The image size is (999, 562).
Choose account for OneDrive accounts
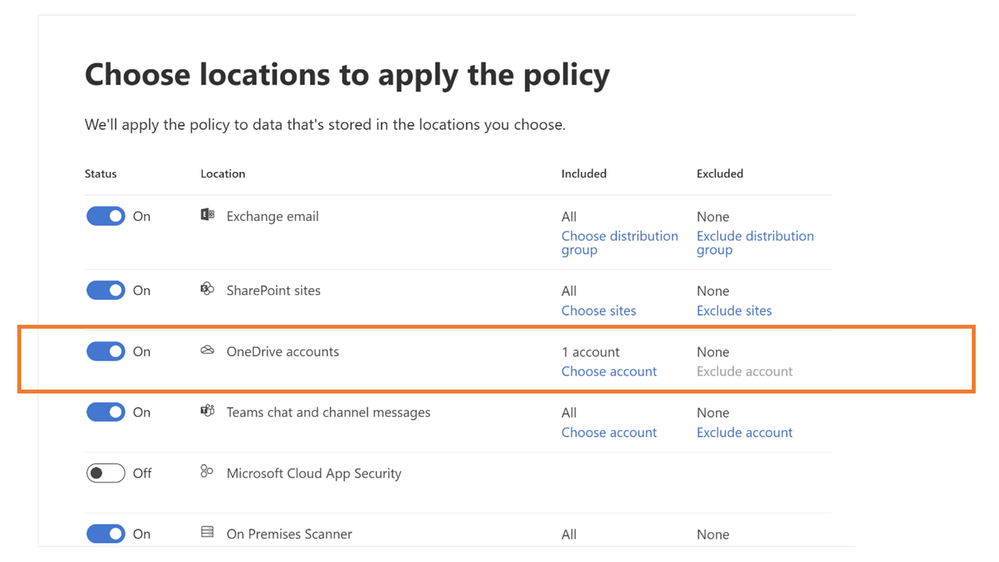click(x=609, y=371)
